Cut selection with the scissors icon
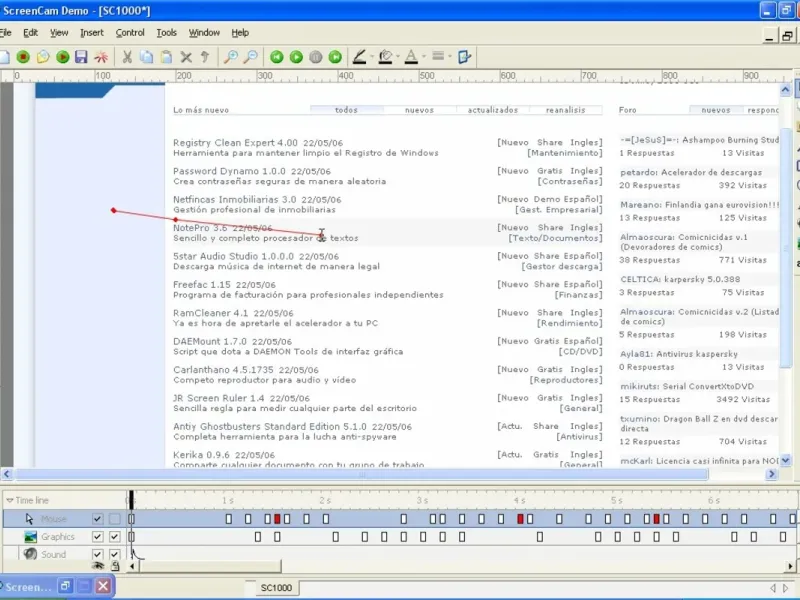The height and width of the screenshot is (600, 800). pos(127,57)
